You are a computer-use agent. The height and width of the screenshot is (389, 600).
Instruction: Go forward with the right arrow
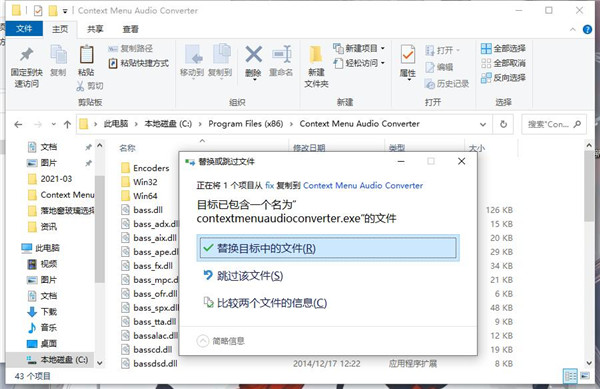[38, 124]
